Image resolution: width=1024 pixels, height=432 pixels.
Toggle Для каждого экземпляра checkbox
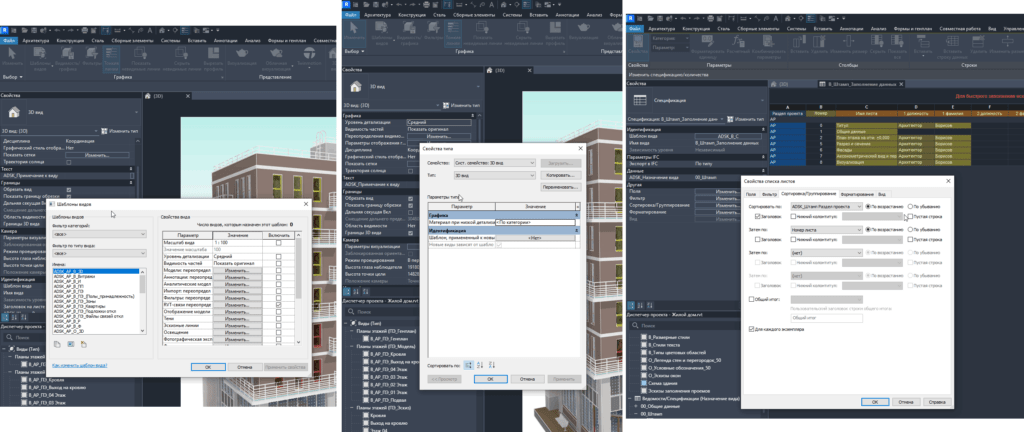pyautogui.click(x=751, y=330)
